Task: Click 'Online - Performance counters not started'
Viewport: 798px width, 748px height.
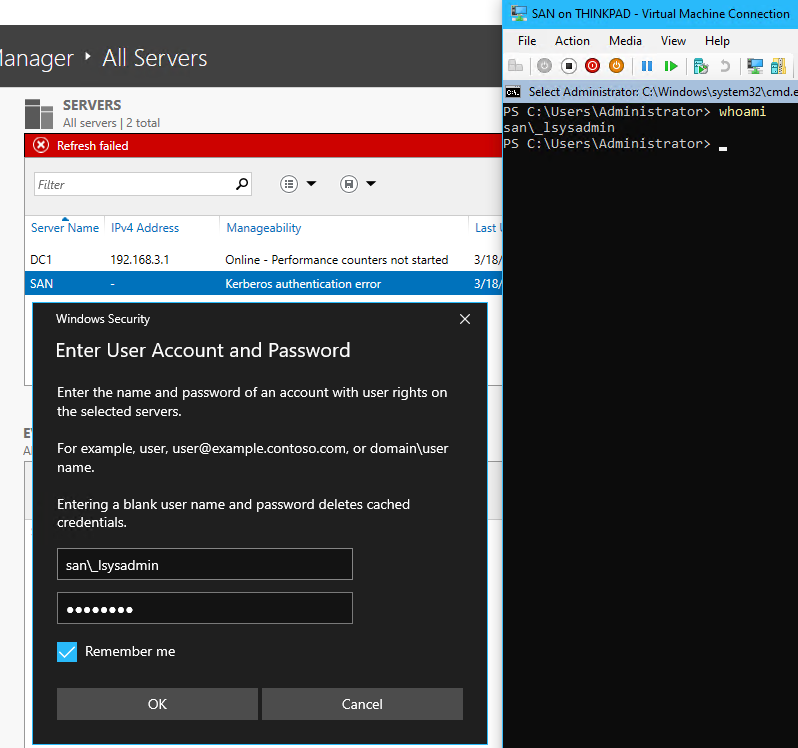Action: 336,260
